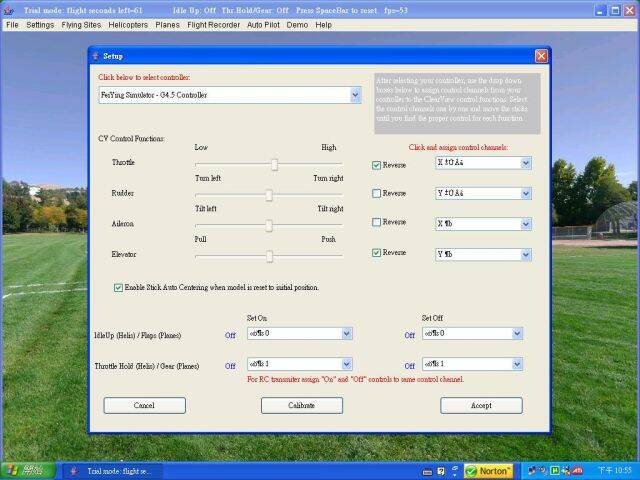The height and width of the screenshot is (480, 640).
Task: Click the Cancel button
Action: coord(144,405)
